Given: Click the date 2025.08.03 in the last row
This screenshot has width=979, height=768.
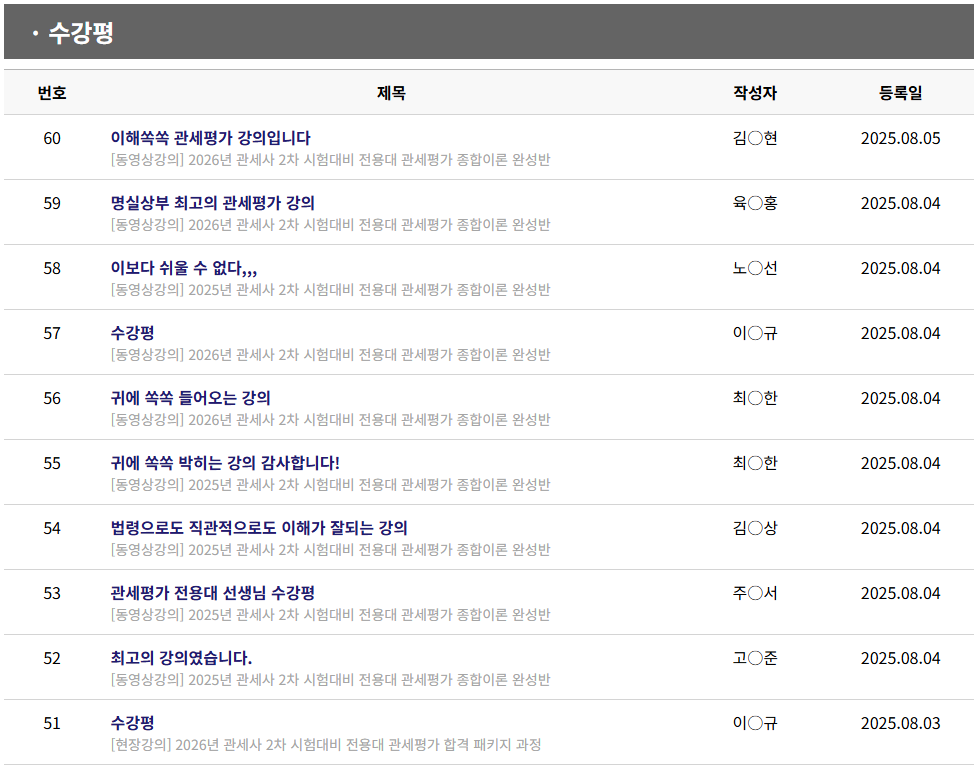Looking at the screenshot, I should pyautogui.click(x=900, y=723).
